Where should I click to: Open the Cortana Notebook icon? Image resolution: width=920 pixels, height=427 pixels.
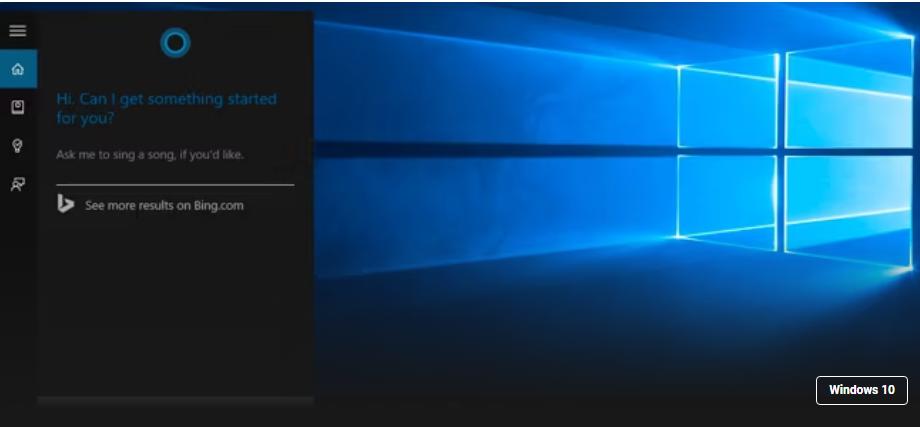click(x=18, y=107)
